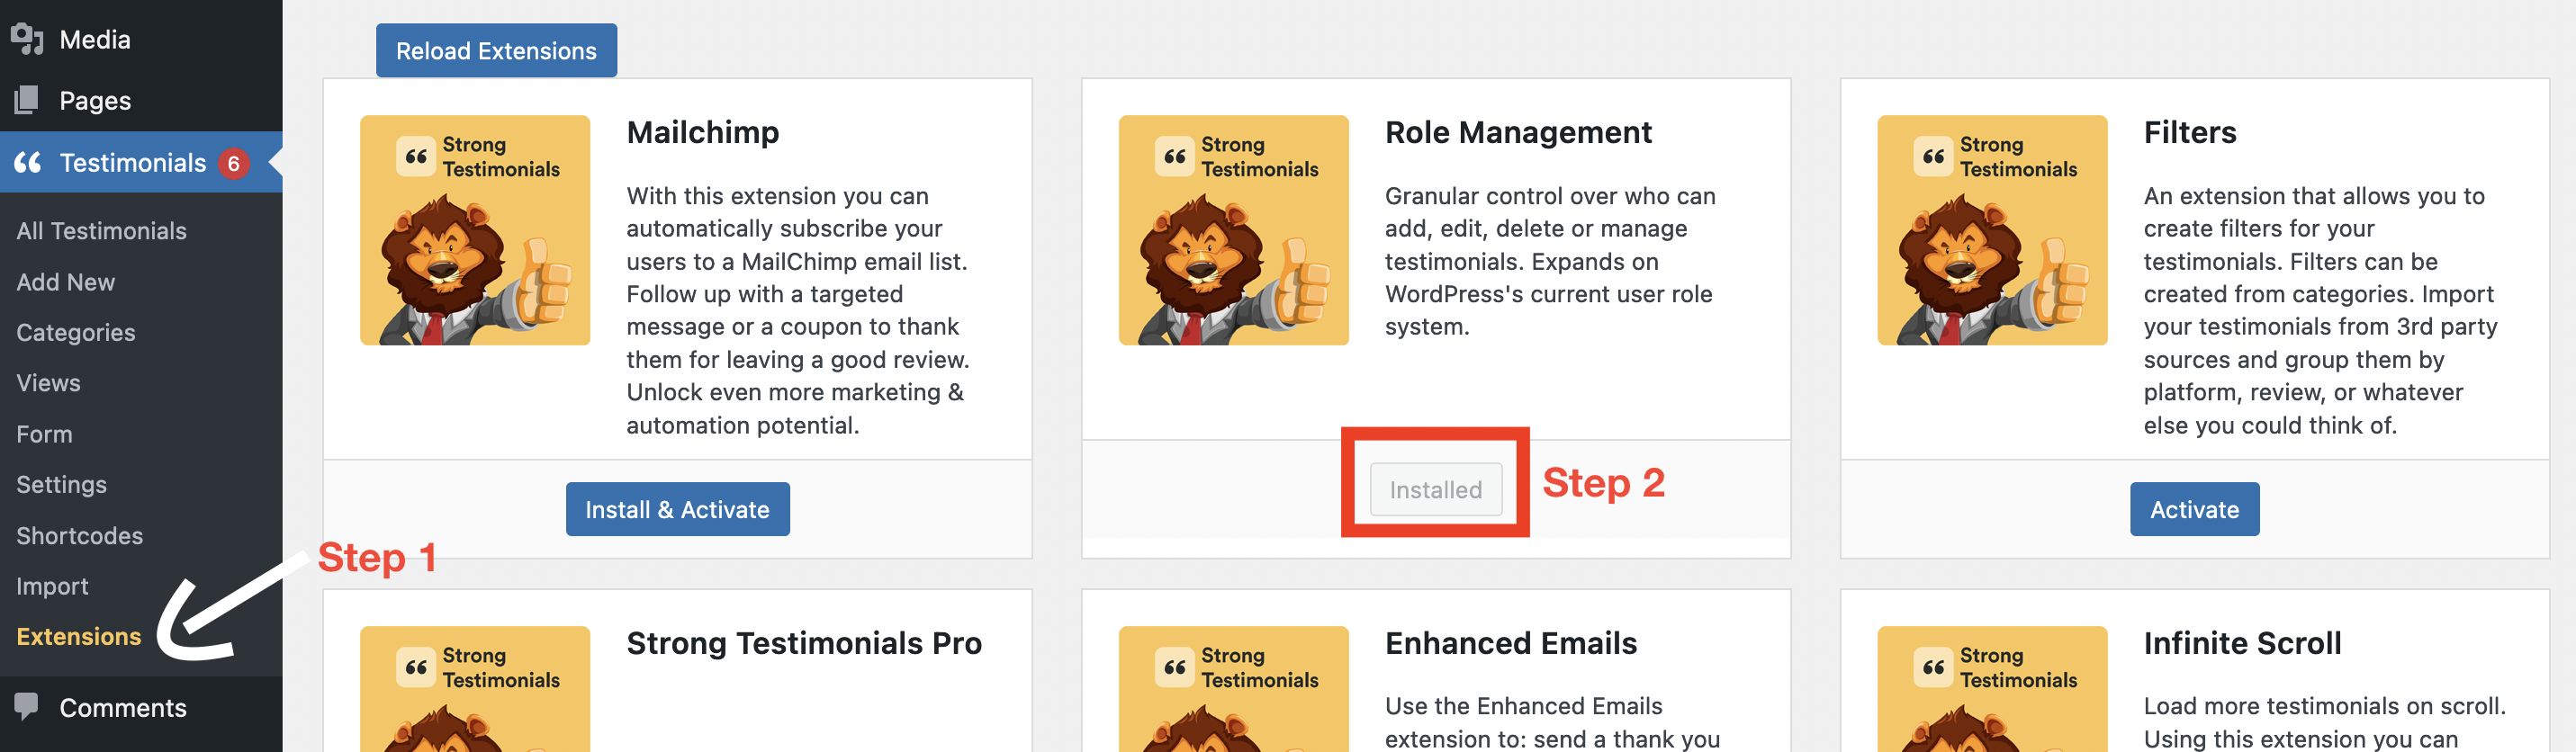This screenshot has width=2576, height=752.
Task: Open the Shortcodes submenu item
Action: [79, 535]
